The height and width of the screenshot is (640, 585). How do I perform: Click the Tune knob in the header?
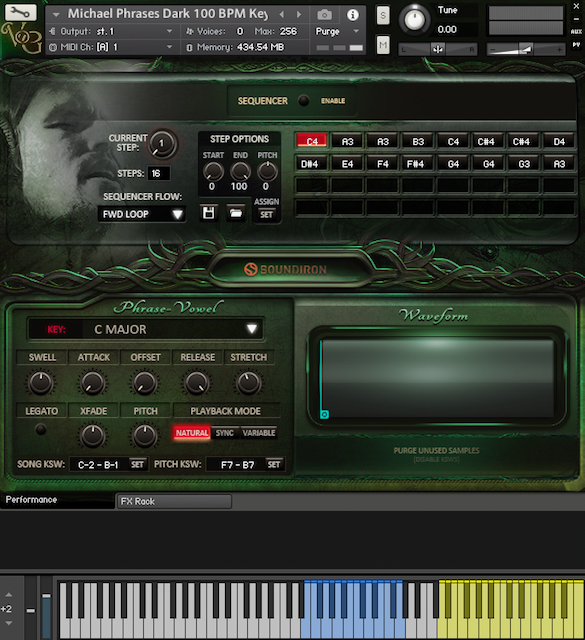pyautogui.click(x=414, y=19)
